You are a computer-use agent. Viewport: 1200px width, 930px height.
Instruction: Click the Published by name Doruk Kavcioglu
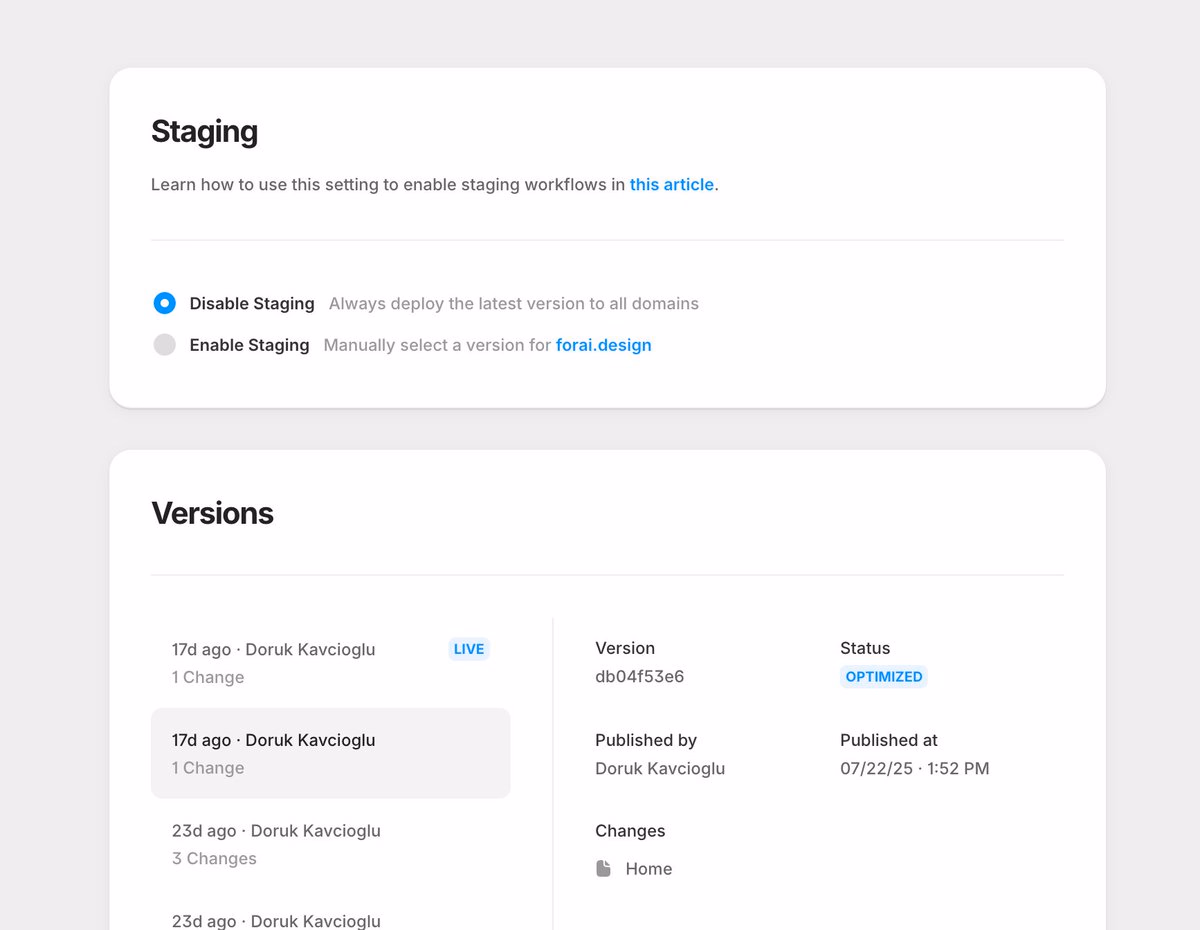pos(660,769)
